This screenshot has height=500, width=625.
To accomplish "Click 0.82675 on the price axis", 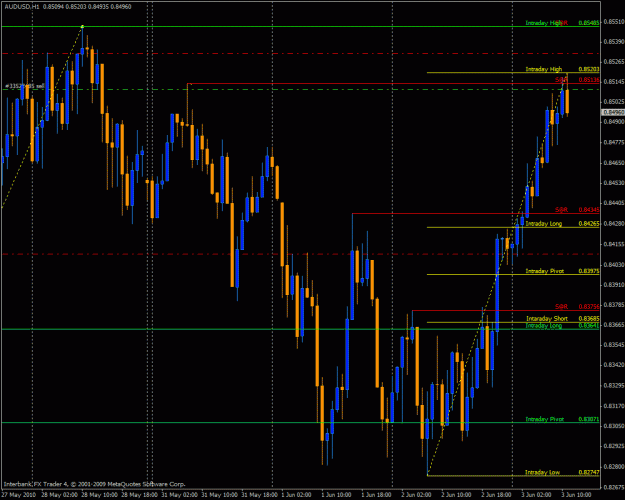I will (x=614, y=487).
